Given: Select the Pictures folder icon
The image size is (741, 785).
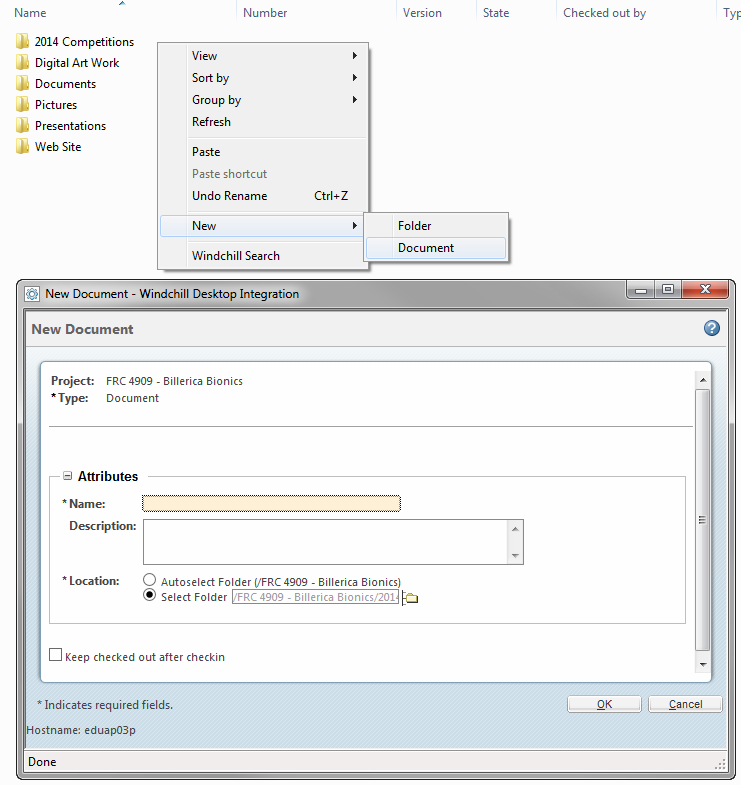Looking at the screenshot, I should click(22, 104).
